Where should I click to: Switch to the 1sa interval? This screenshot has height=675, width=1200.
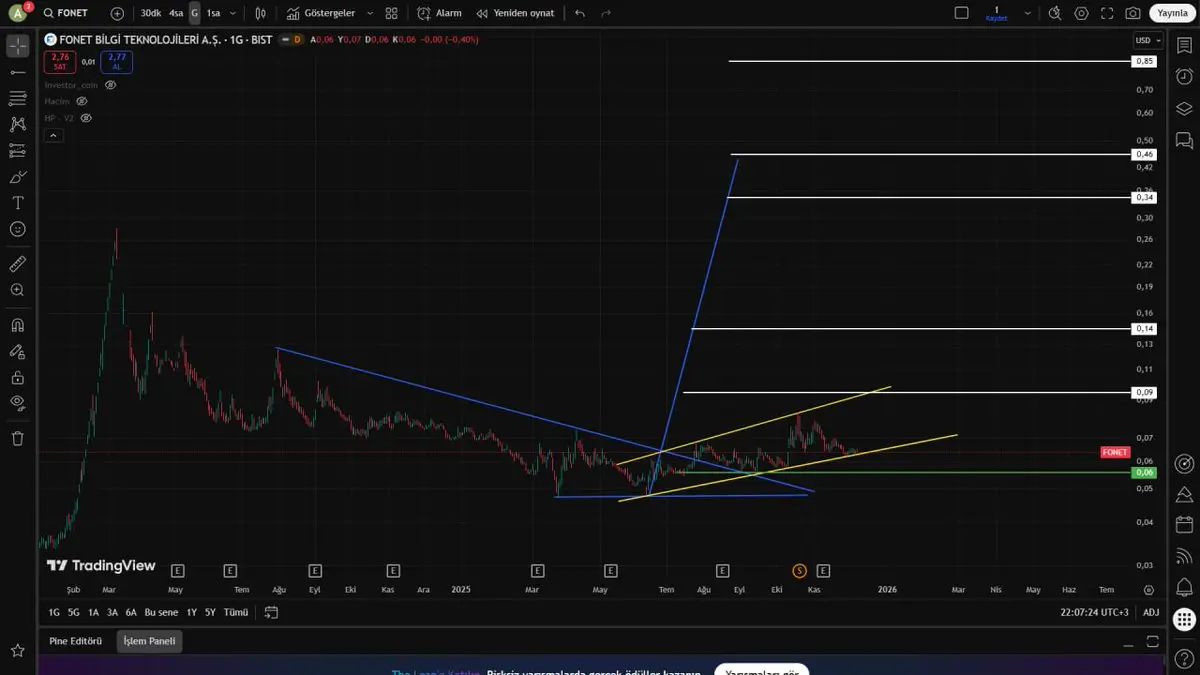pos(213,13)
